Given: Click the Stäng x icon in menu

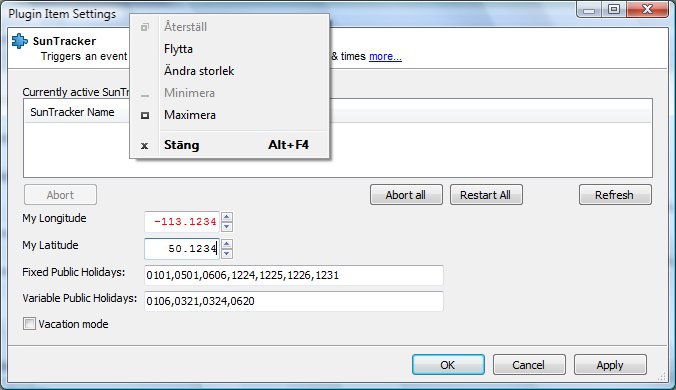Looking at the screenshot, I should click(144, 146).
